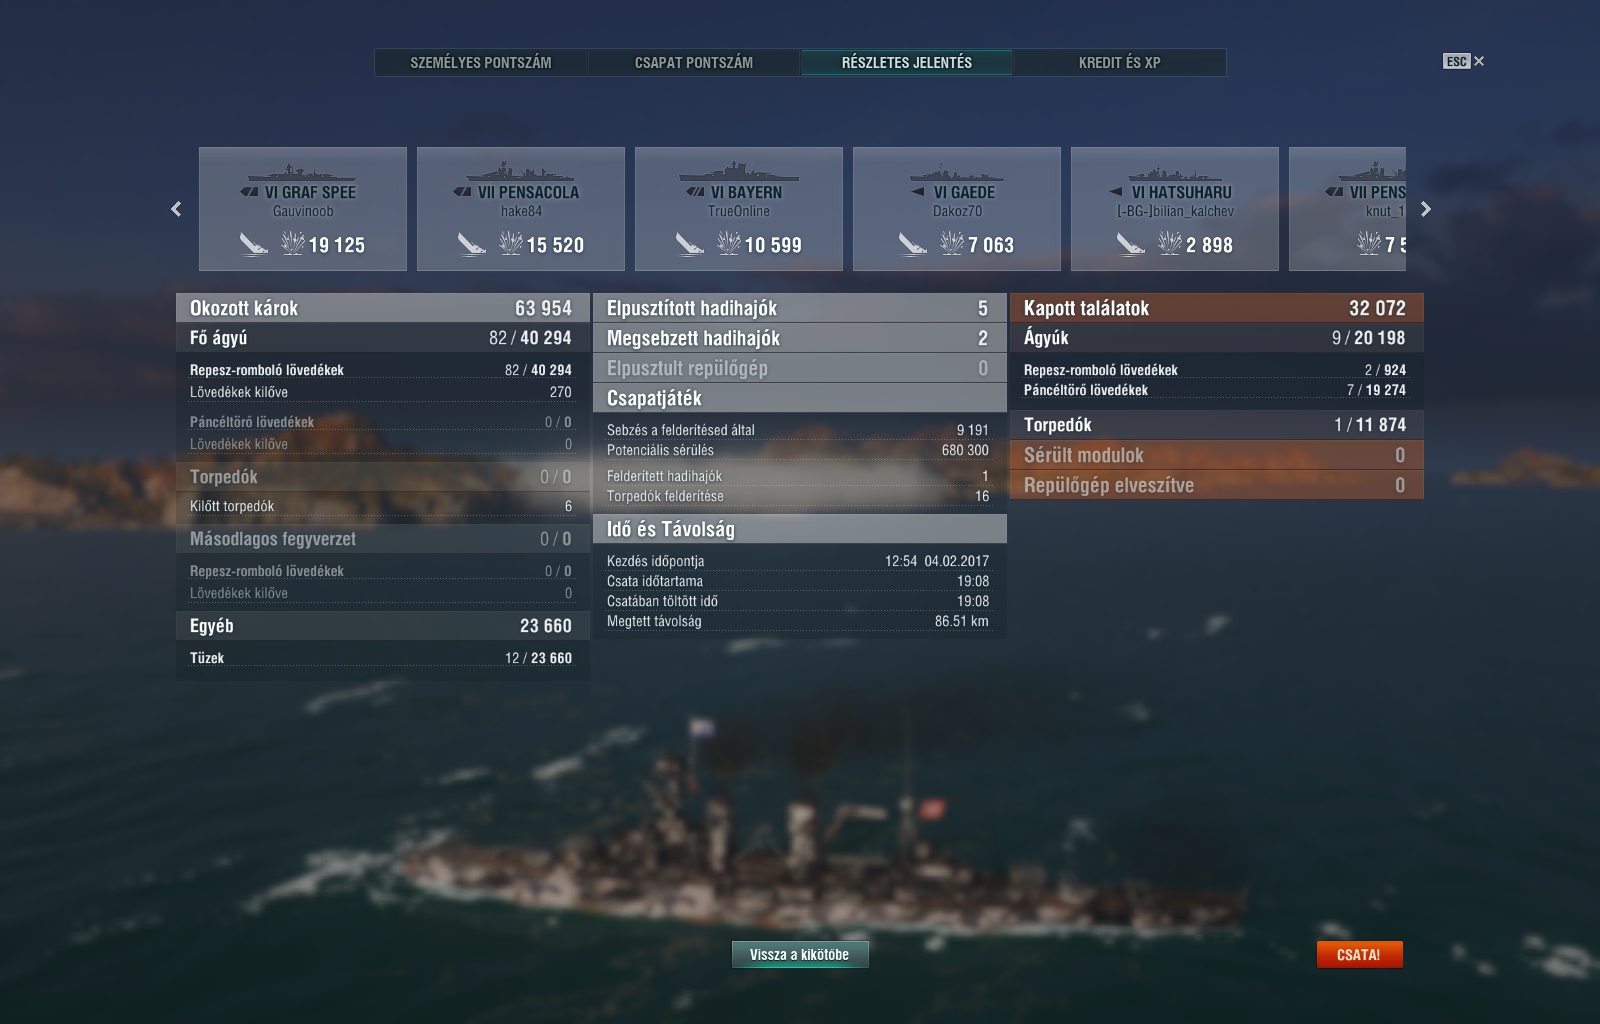Click the sunk ship icon on Gaede card
This screenshot has width=1600, height=1024.
(x=912, y=244)
